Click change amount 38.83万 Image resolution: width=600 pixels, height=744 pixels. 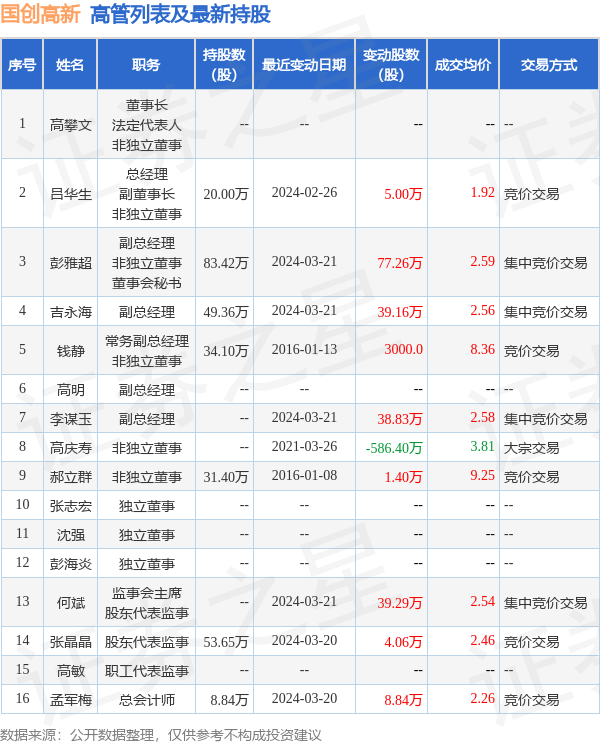400,419
